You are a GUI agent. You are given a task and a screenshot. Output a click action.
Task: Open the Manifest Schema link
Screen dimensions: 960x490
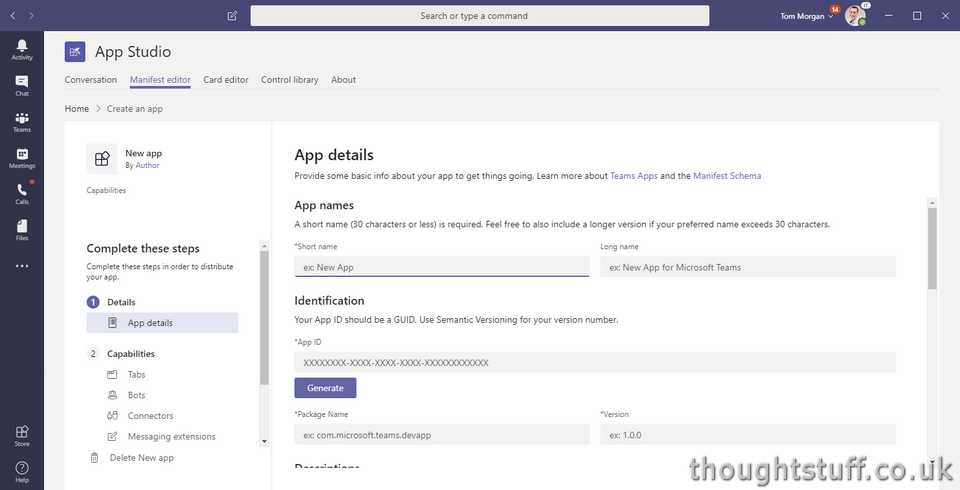(727, 176)
